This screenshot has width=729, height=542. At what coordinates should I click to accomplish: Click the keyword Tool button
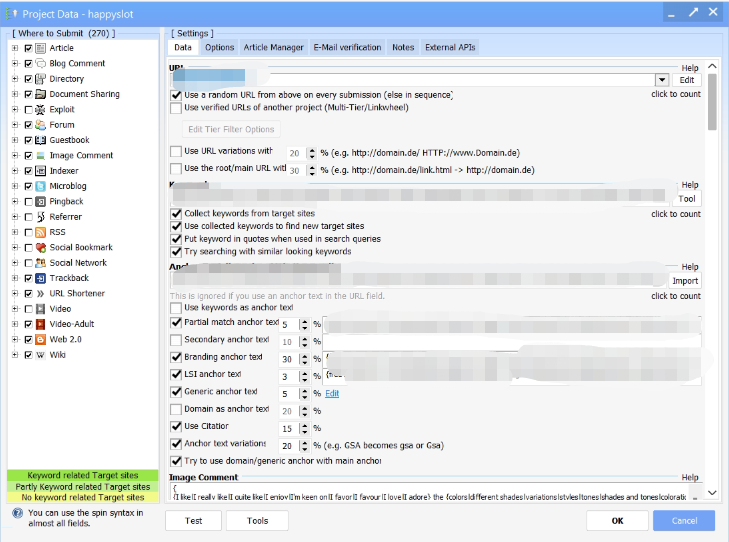coord(687,199)
